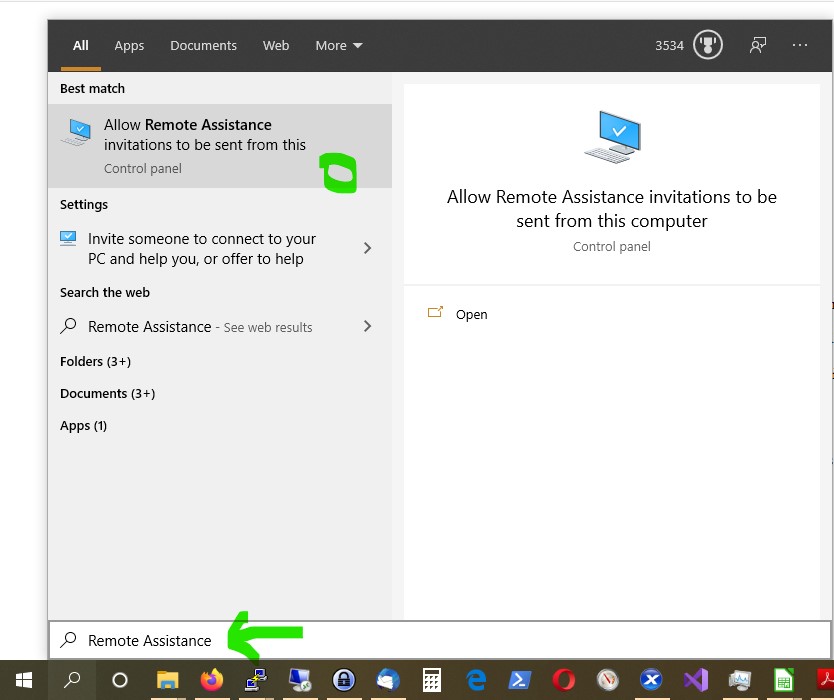Click the monitor icon beside Invite someone result
The image size is (834, 700).
click(68, 238)
